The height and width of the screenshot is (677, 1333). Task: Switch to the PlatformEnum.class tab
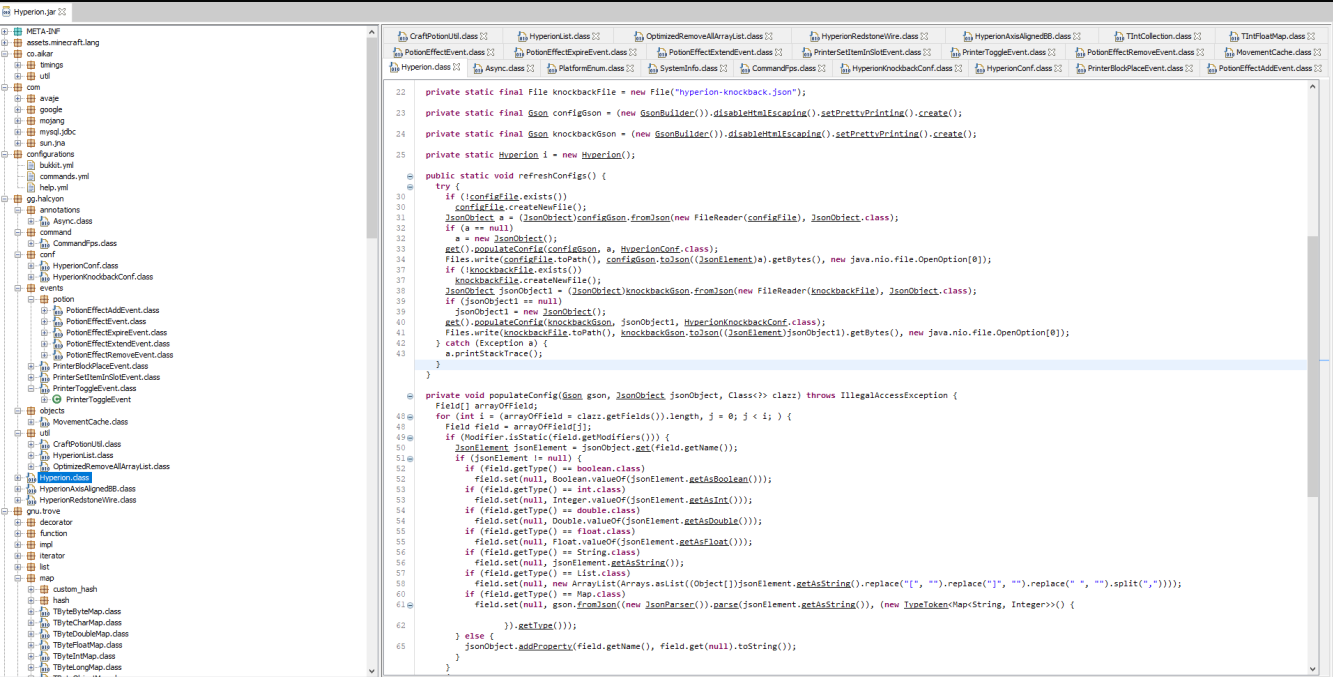[x=591, y=68]
